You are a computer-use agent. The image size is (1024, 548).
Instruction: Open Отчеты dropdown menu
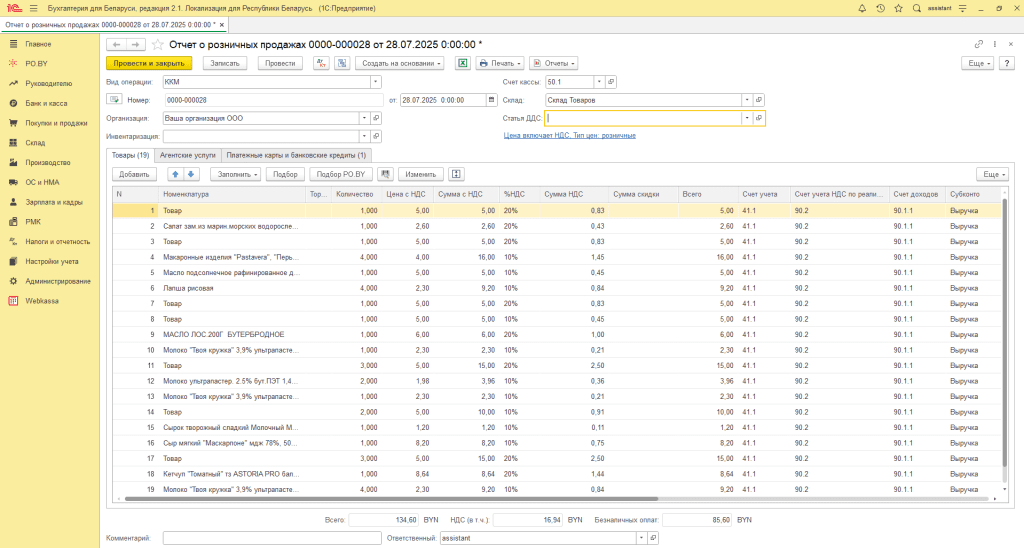(554, 63)
